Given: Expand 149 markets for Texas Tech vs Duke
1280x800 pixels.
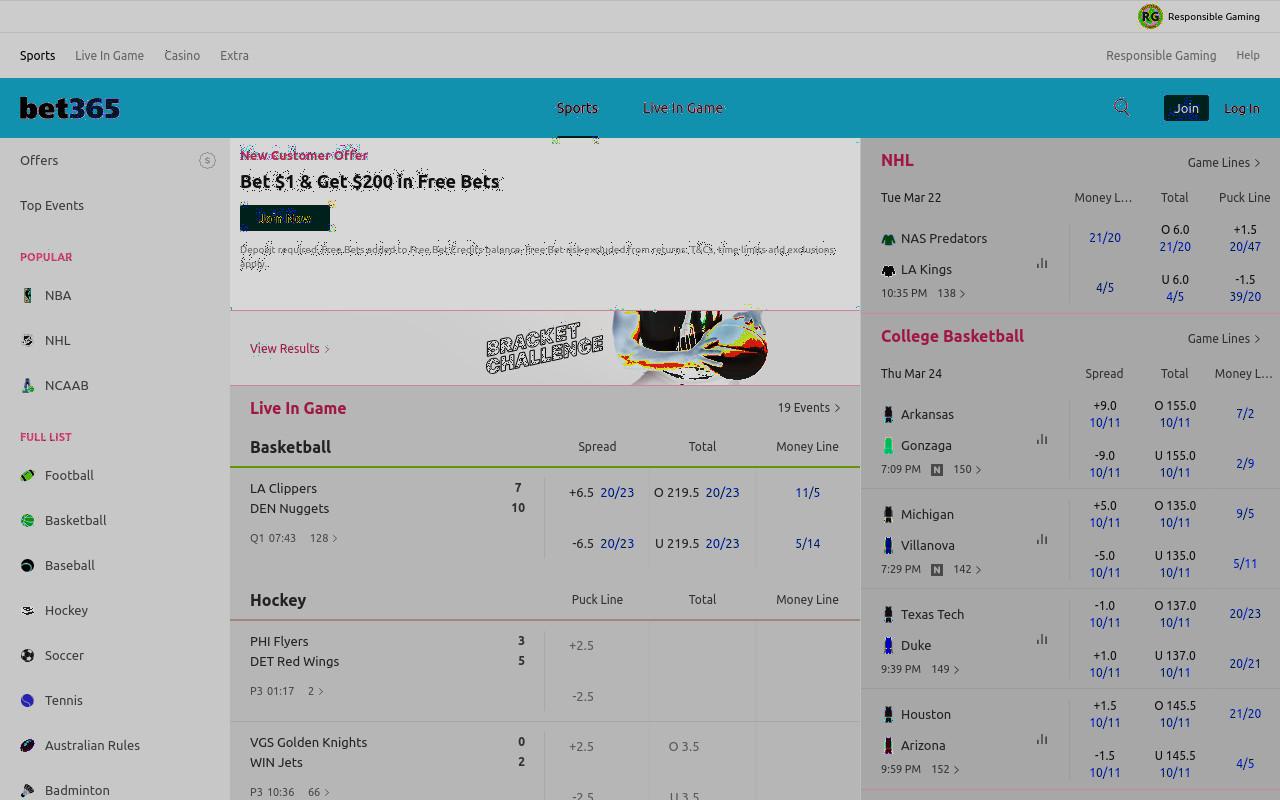Looking at the screenshot, I should pos(944,669).
